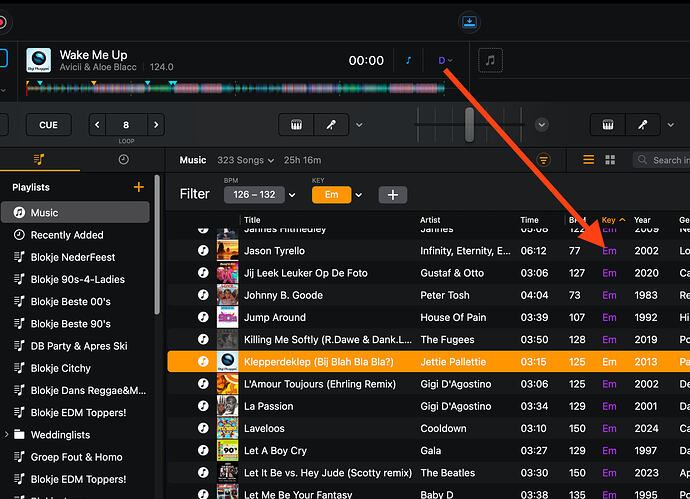Select list view layout icon
This screenshot has height=499, width=690.
[588, 160]
